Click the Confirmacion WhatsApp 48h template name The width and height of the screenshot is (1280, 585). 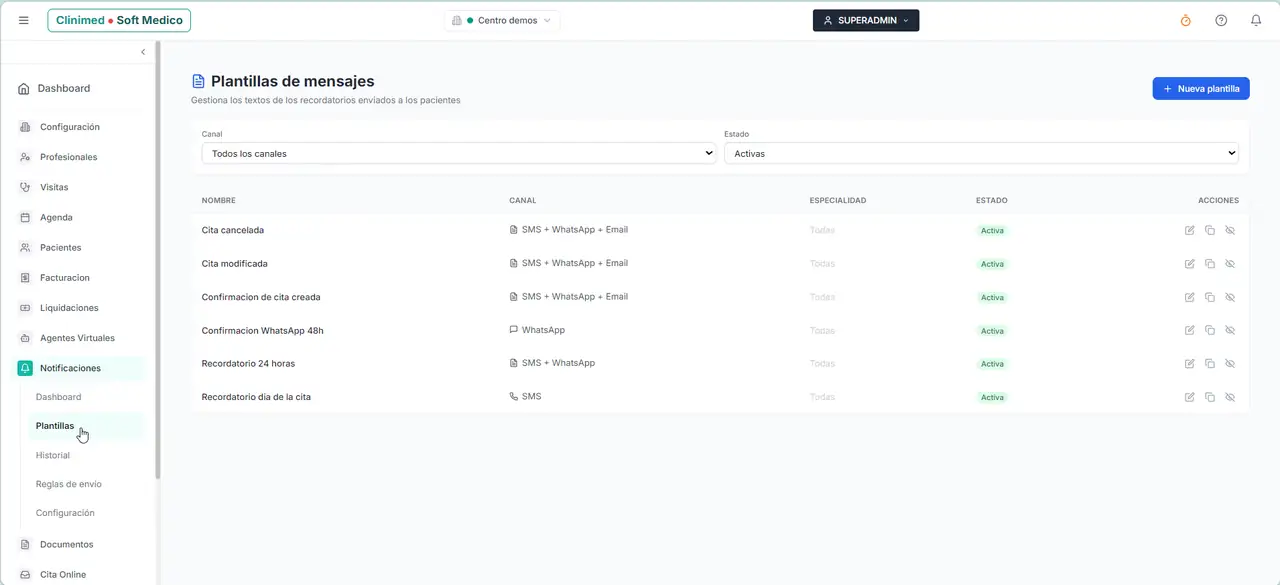(x=263, y=331)
